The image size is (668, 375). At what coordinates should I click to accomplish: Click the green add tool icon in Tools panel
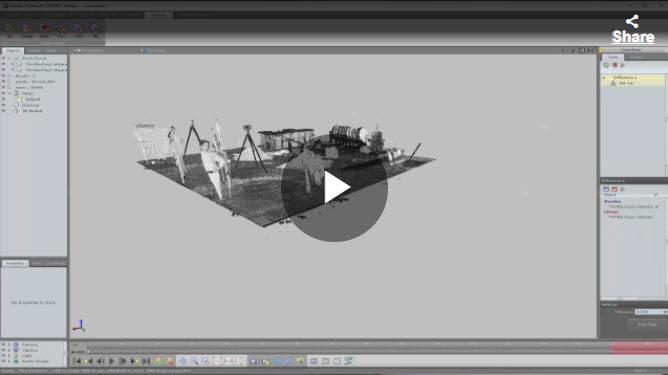[606, 65]
